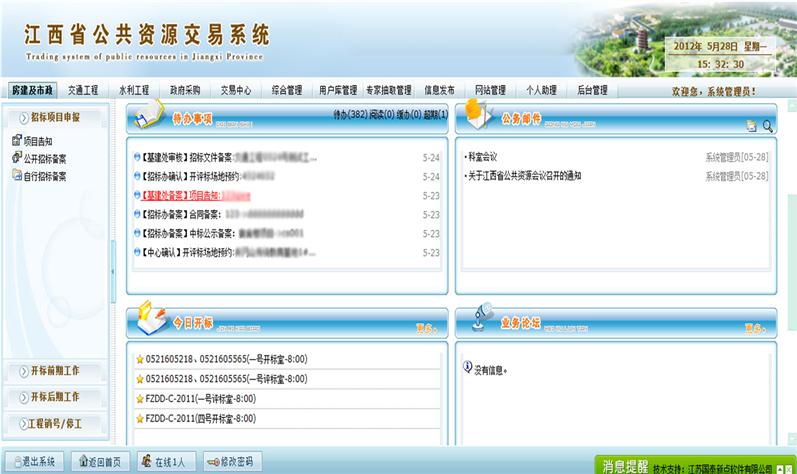This screenshot has height=474, width=797.
Task: Click the 今日开标 panel icon
Action: [x=151, y=318]
